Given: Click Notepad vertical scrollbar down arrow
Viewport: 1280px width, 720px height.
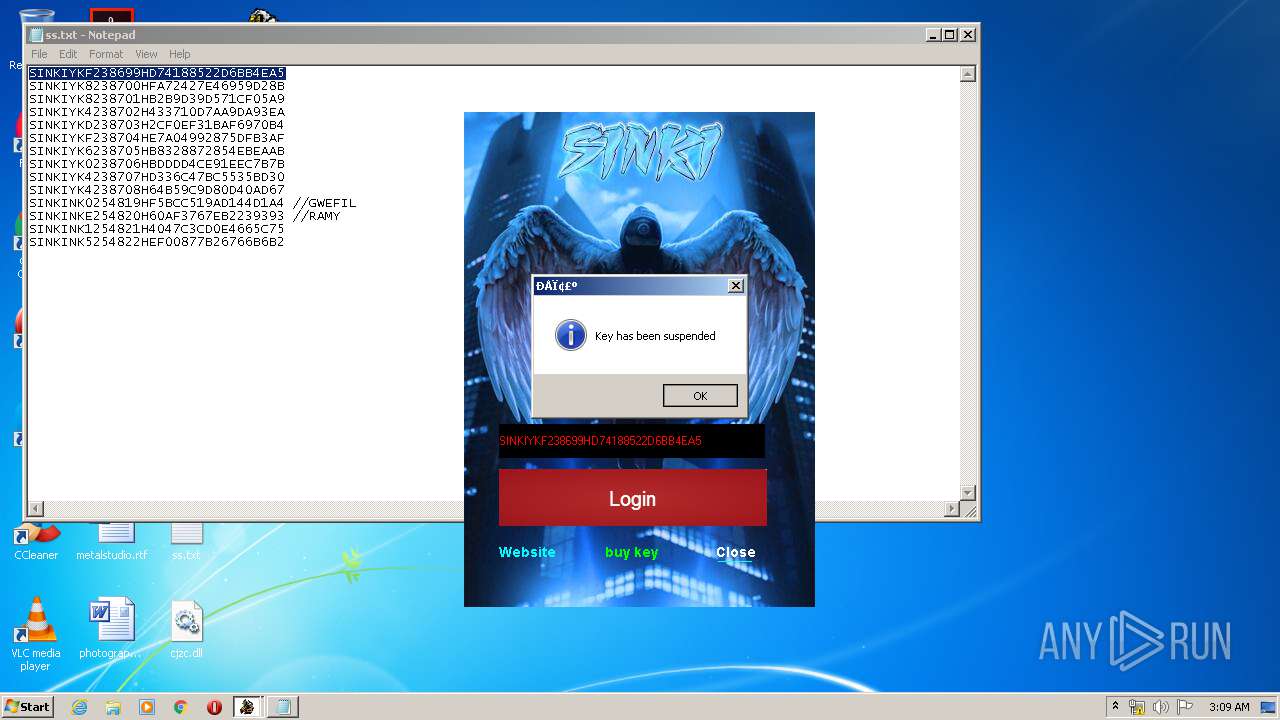Looking at the screenshot, I should [967, 493].
